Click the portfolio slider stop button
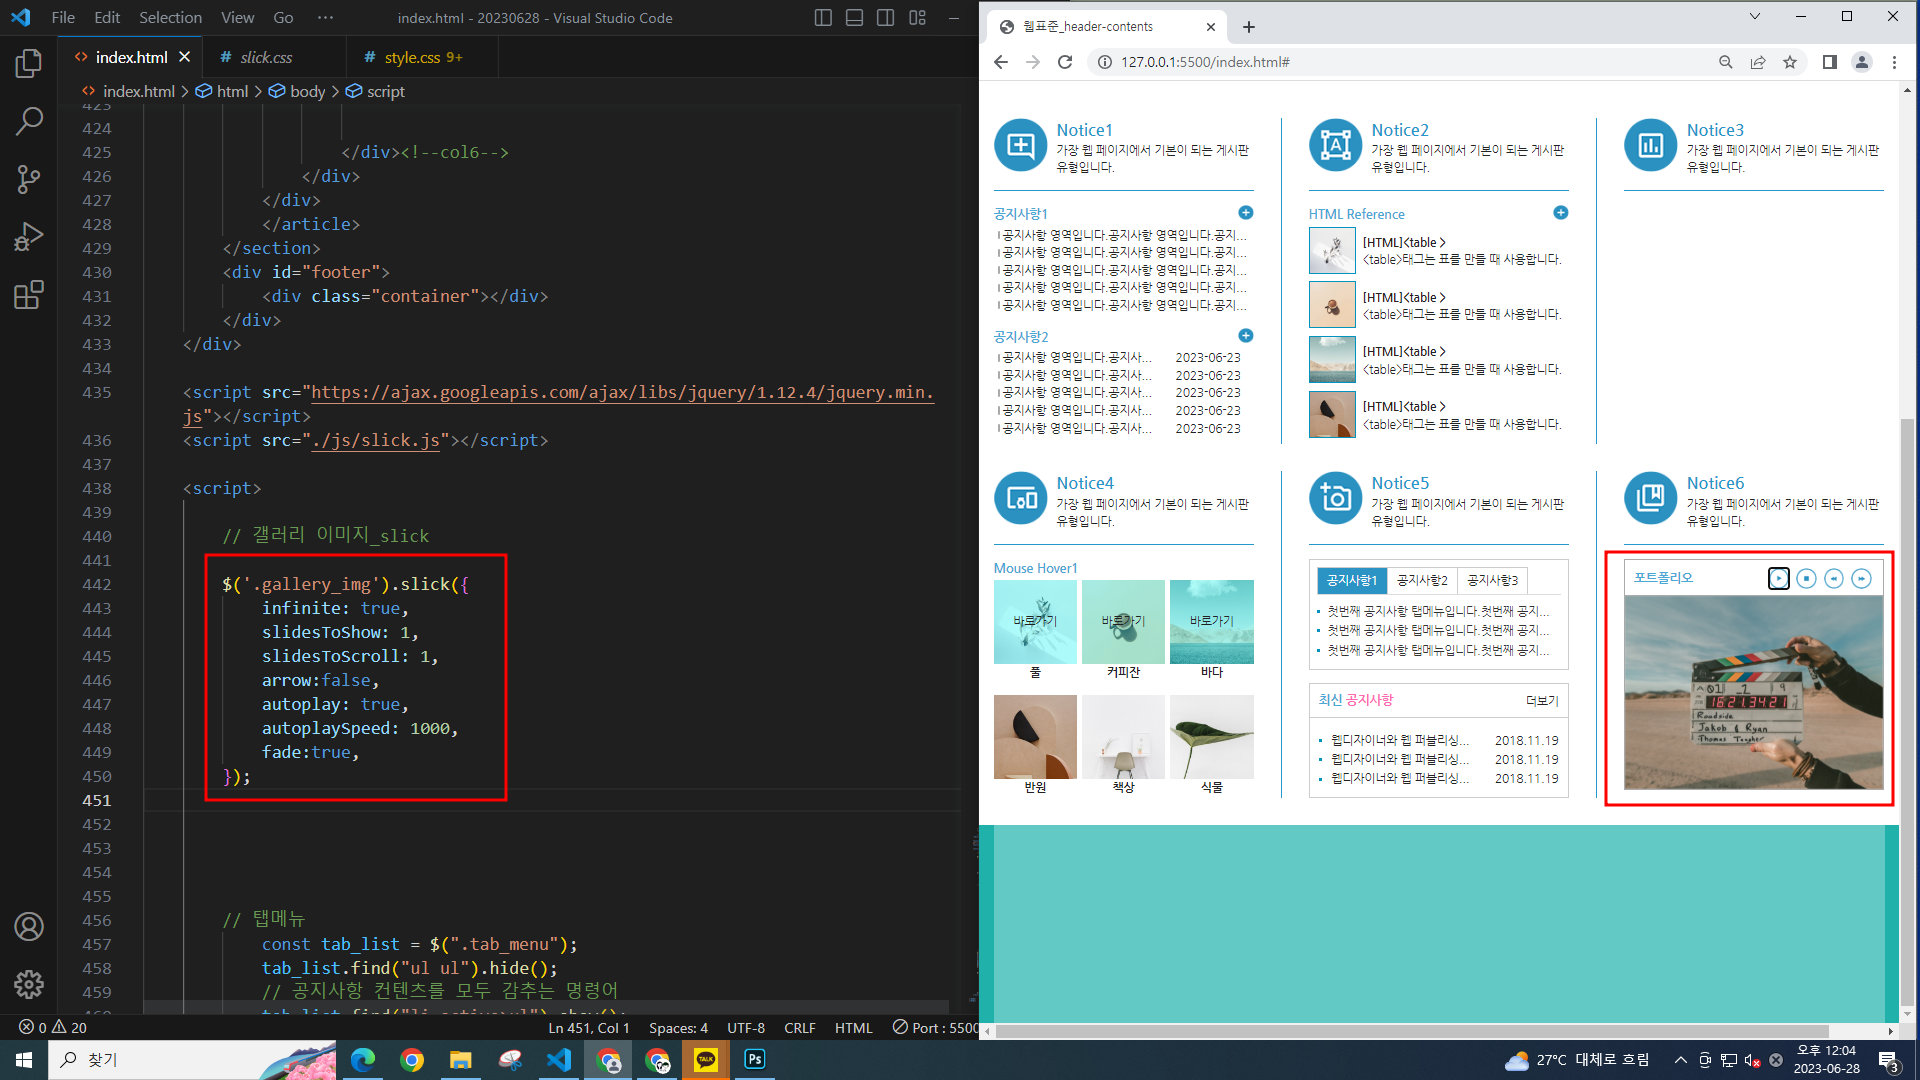 [1806, 579]
